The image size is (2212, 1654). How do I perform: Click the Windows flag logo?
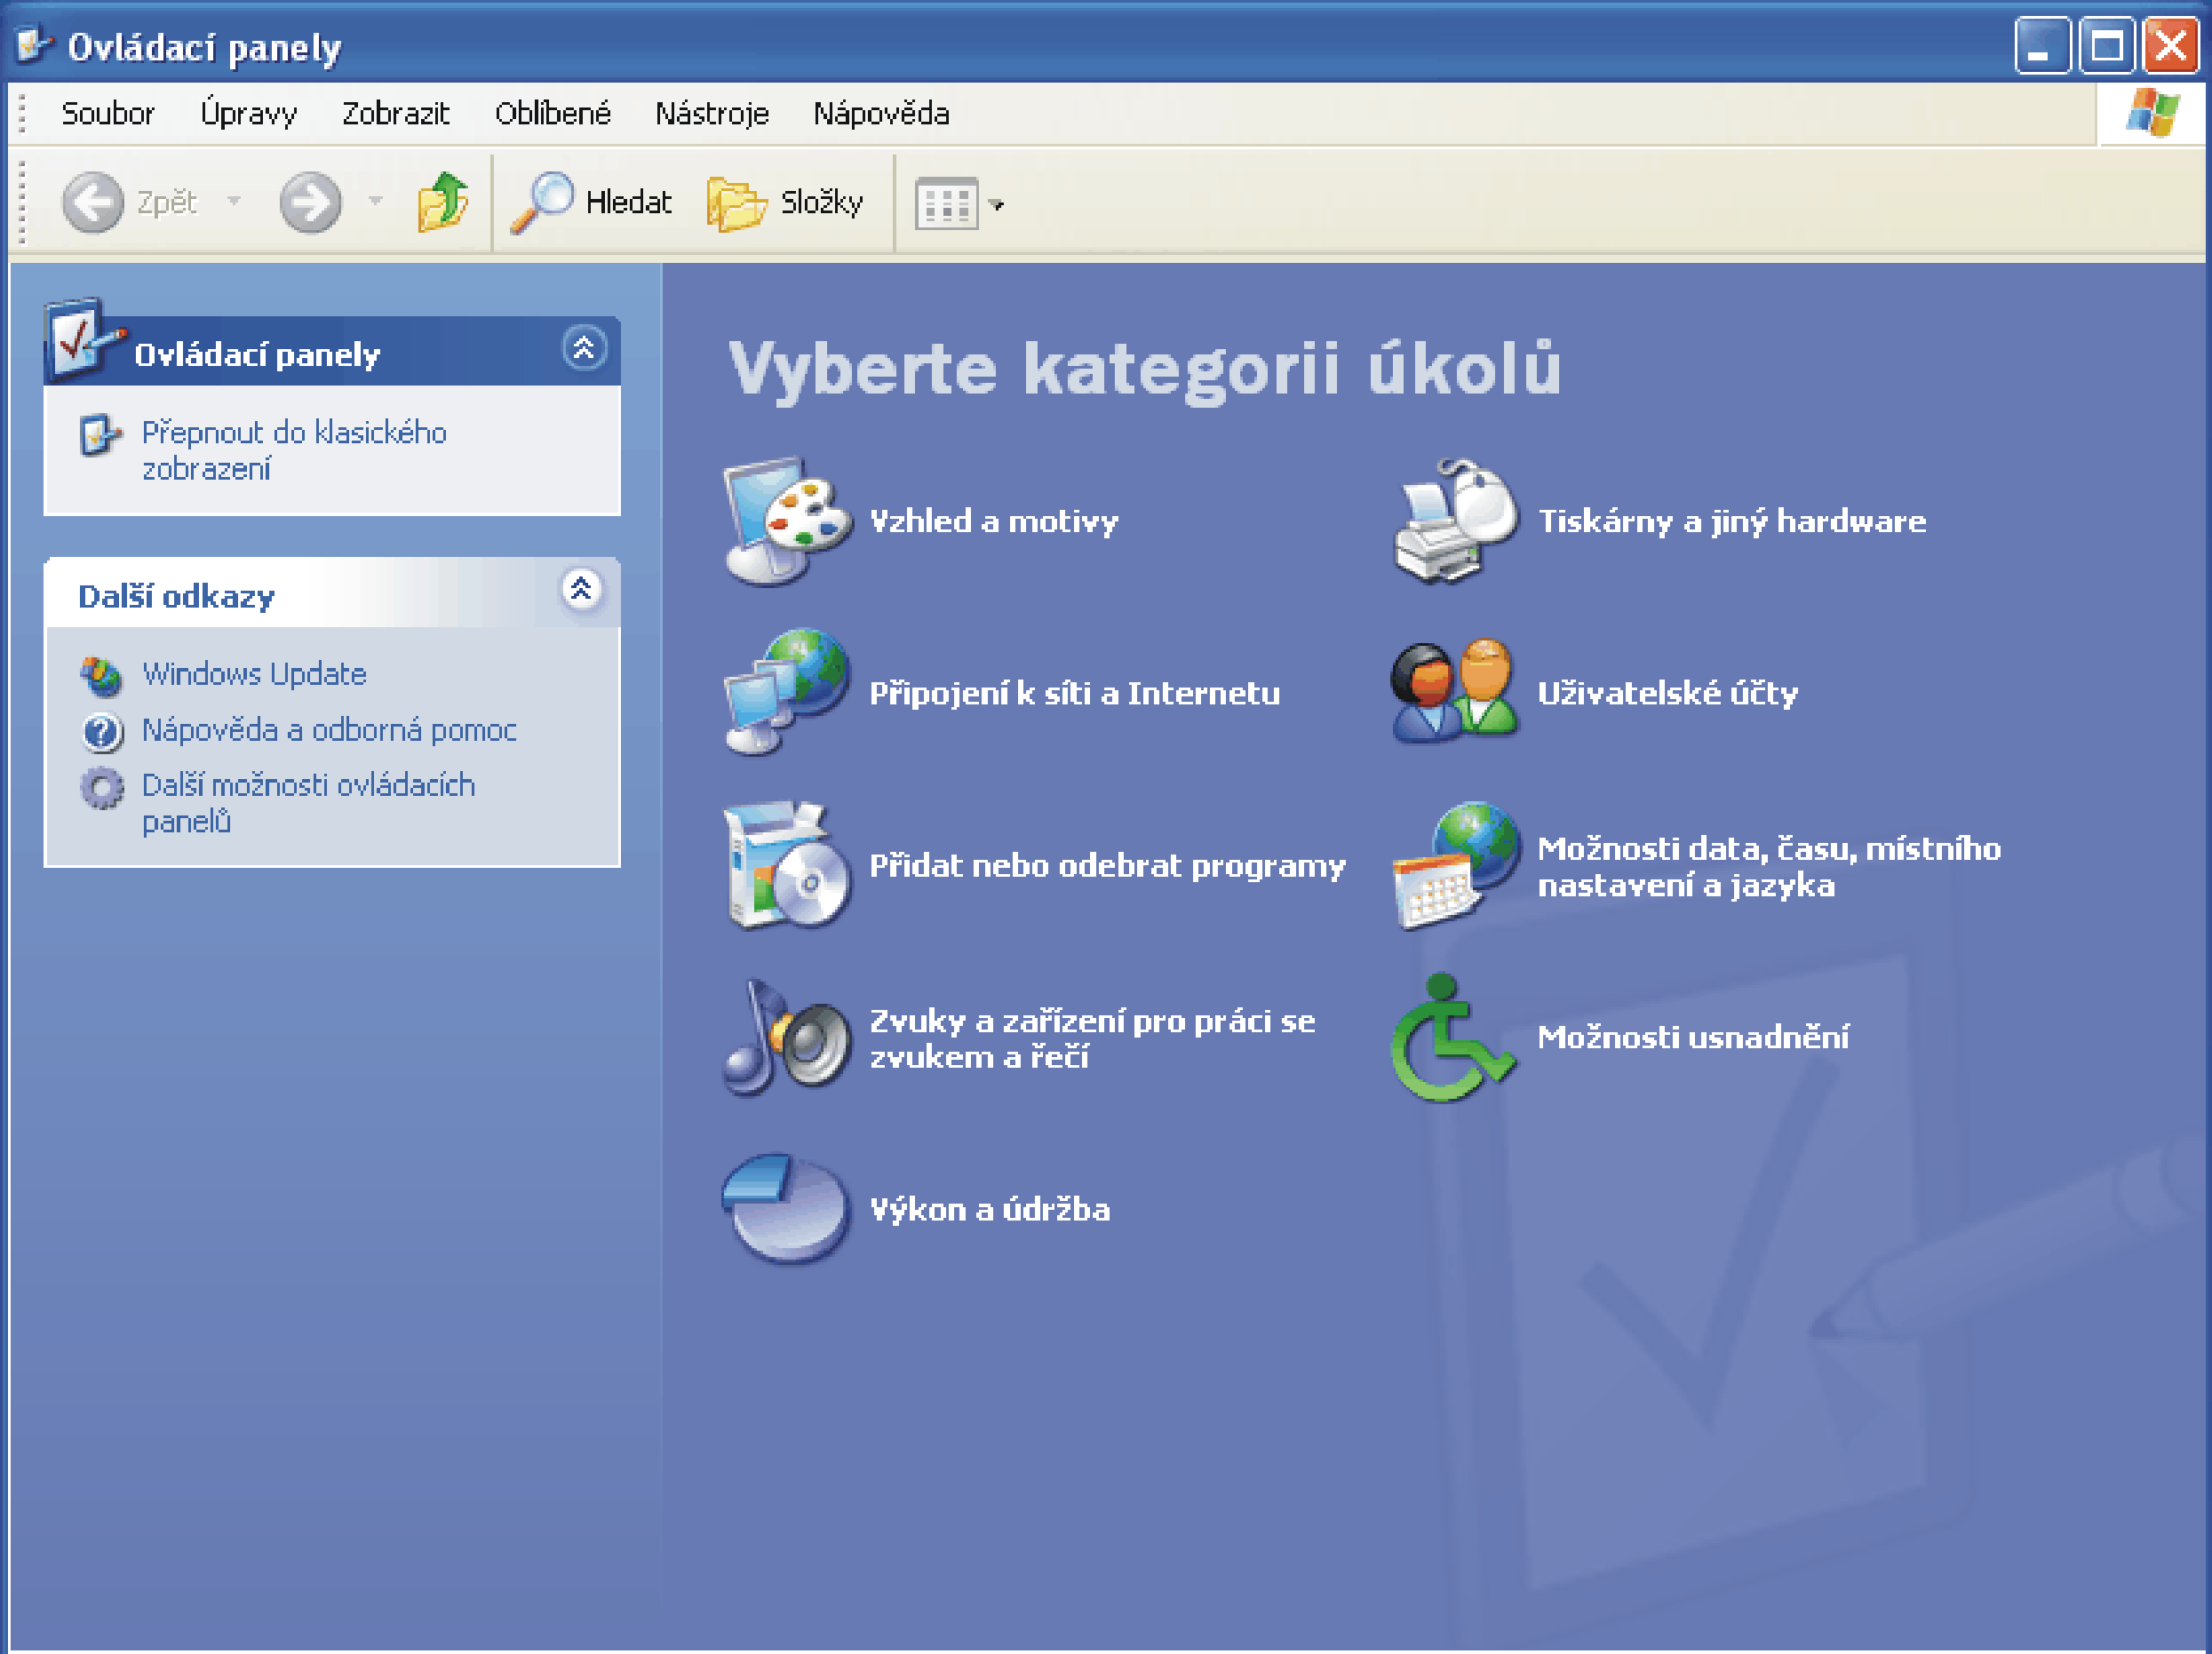click(2152, 112)
